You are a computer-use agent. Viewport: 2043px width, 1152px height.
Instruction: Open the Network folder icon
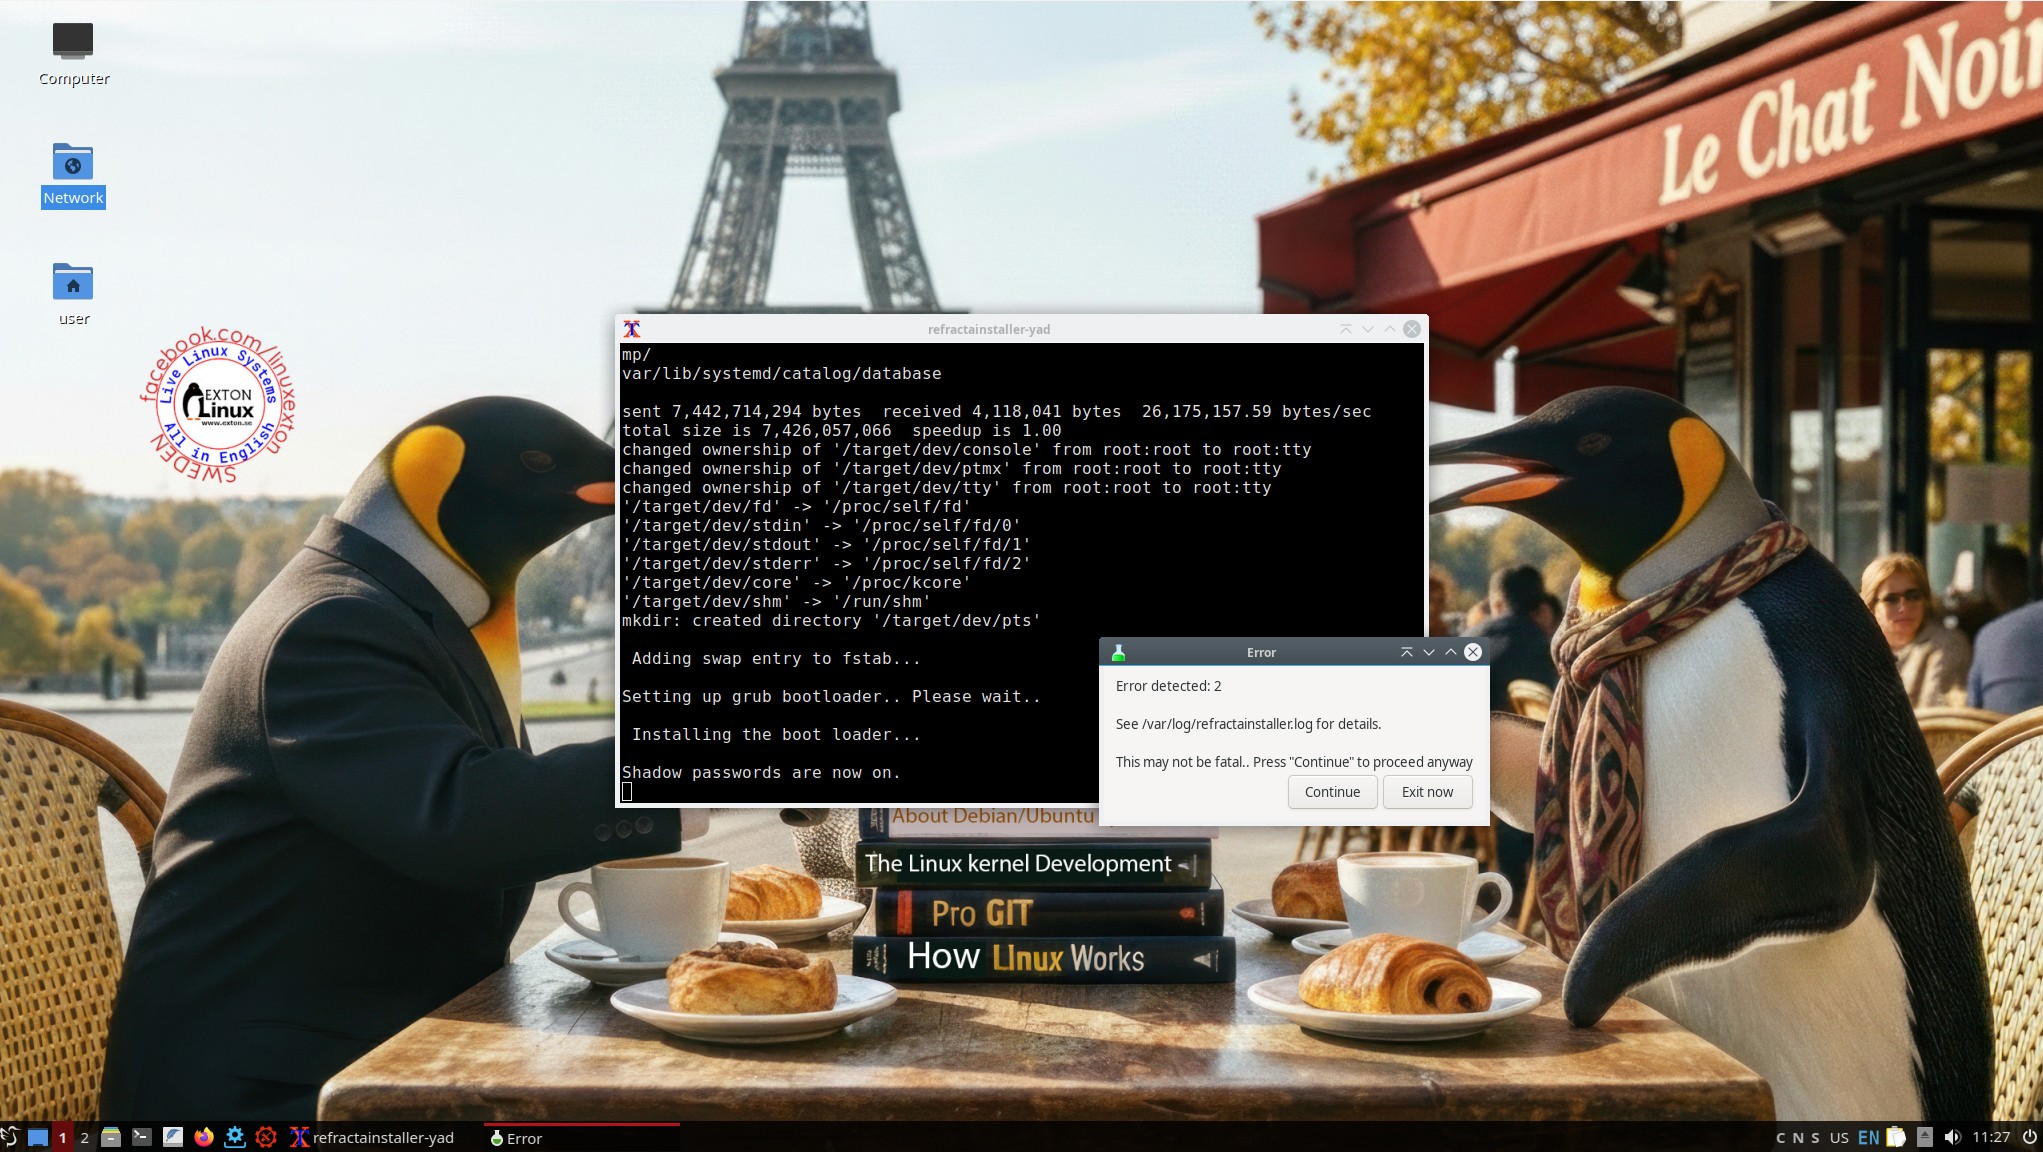pos(73,163)
